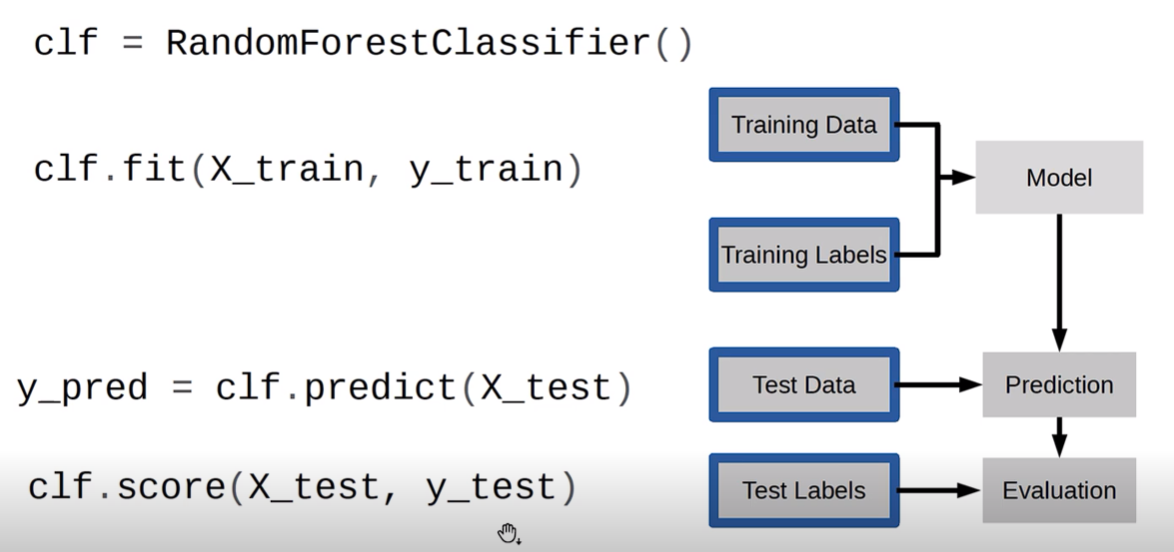Viewport: 1174px width, 552px height.
Task: Click y_test argument in score call
Action: pyautogui.click(x=492, y=489)
